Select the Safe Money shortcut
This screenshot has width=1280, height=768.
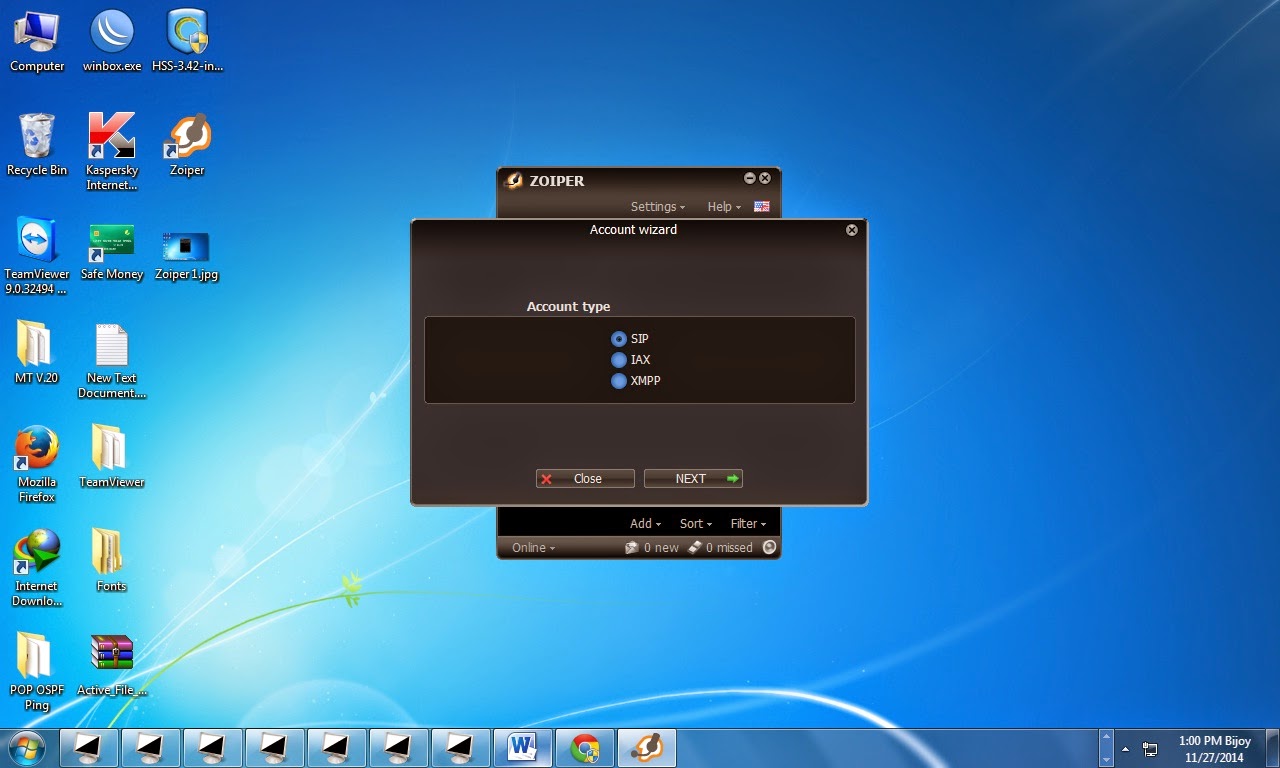tap(112, 250)
